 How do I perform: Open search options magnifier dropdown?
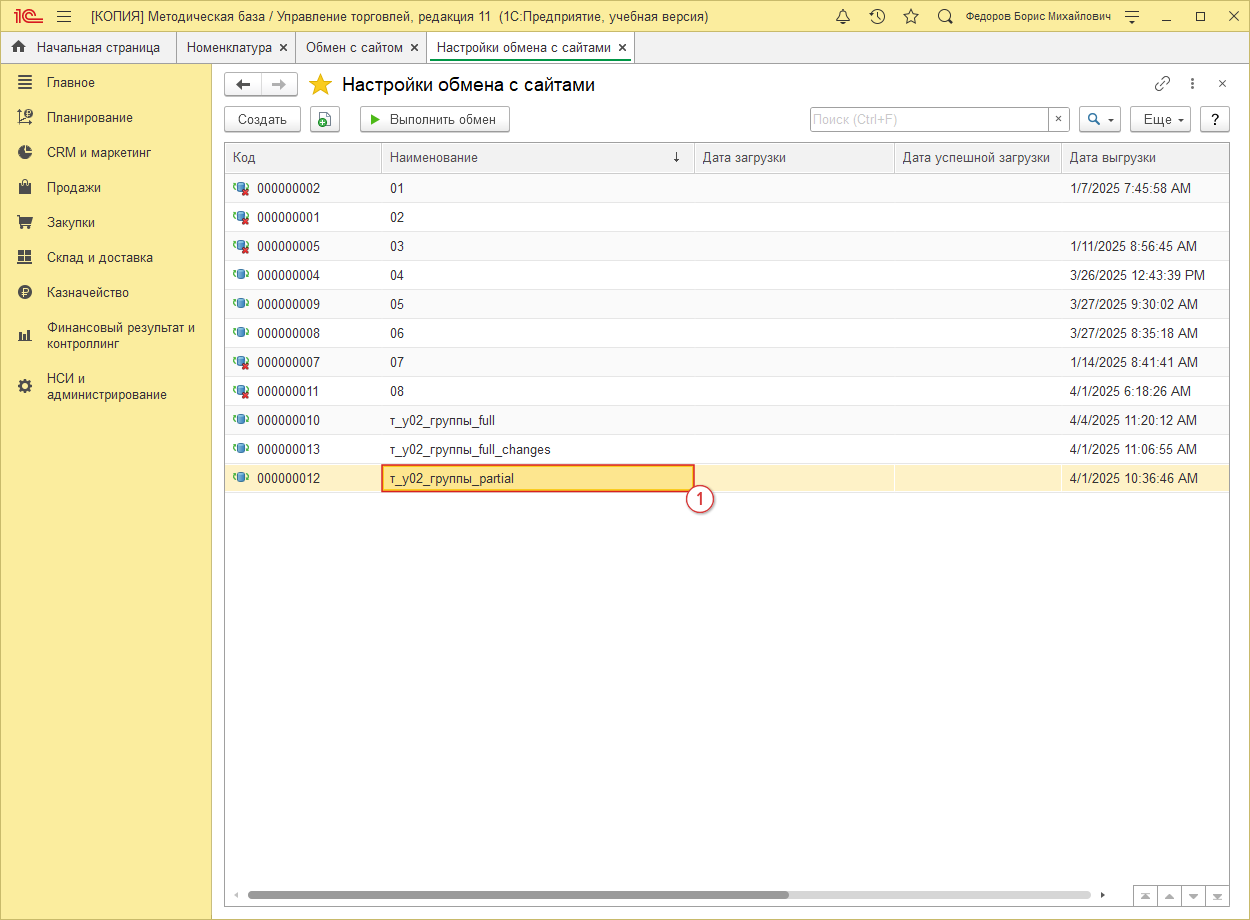(x=1099, y=120)
